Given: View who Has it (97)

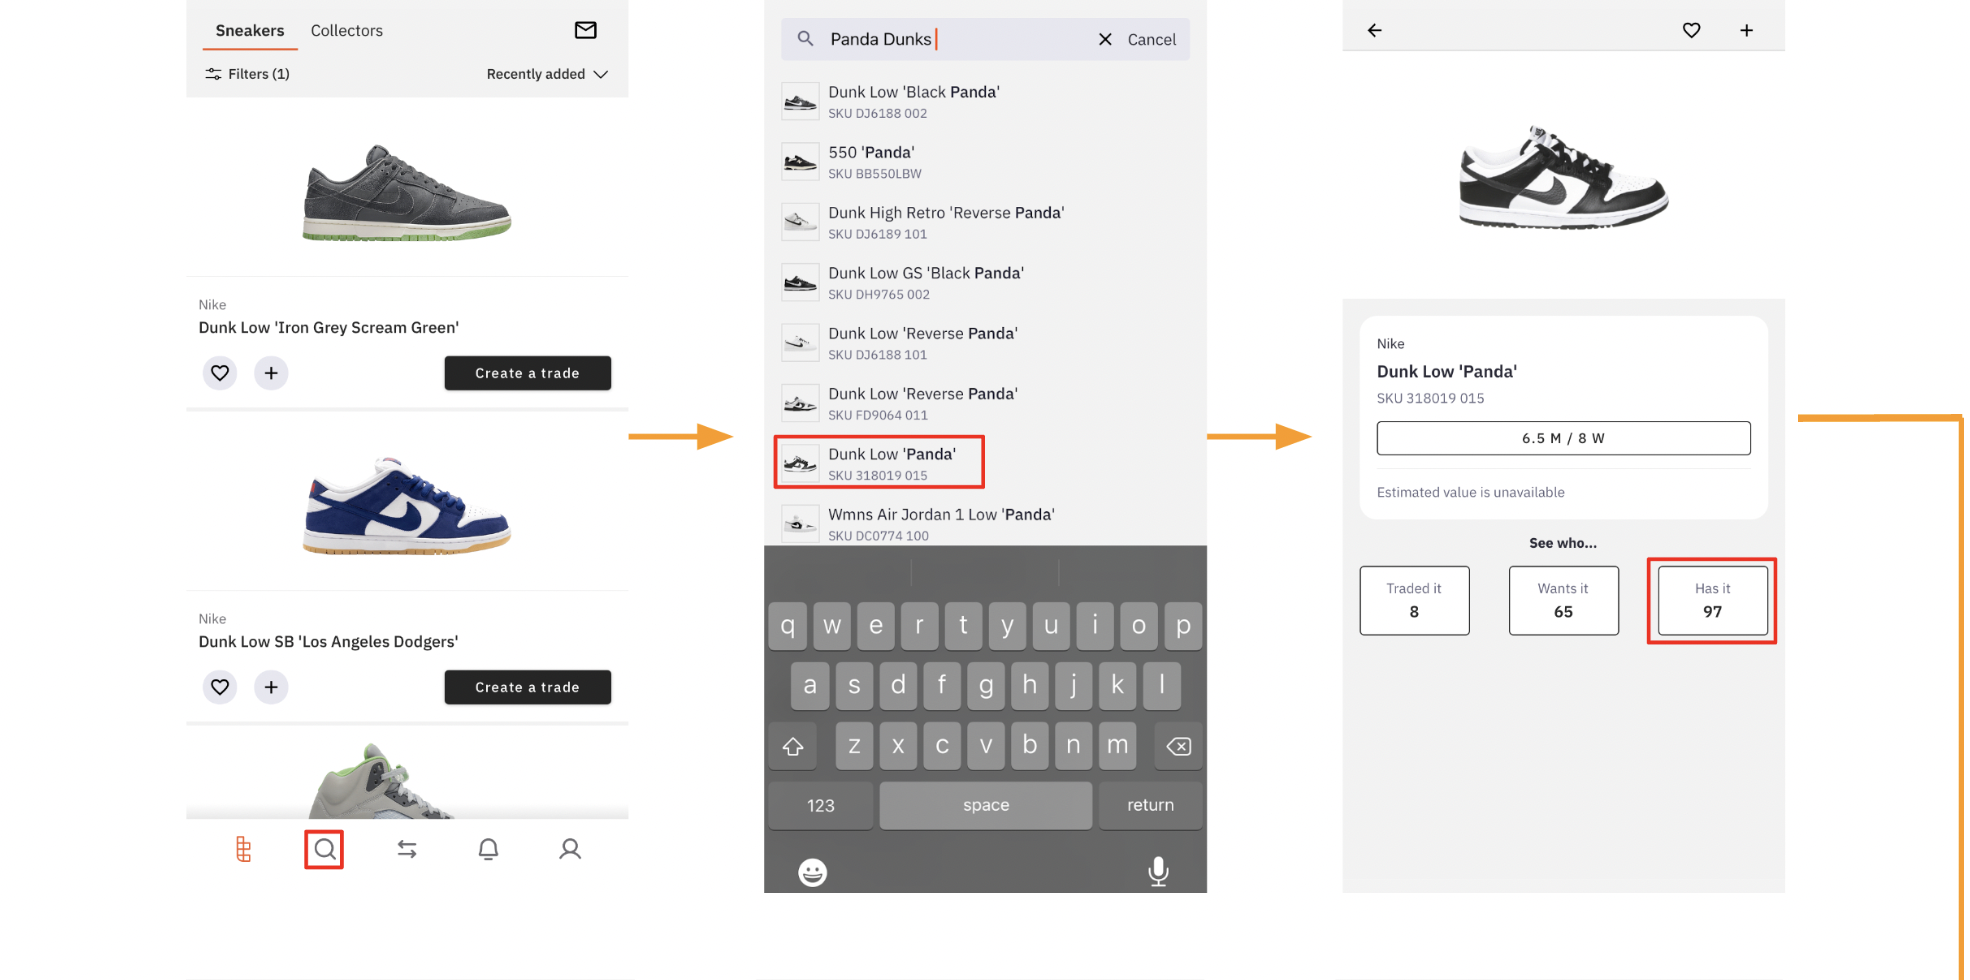Looking at the screenshot, I should click(x=1712, y=600).
